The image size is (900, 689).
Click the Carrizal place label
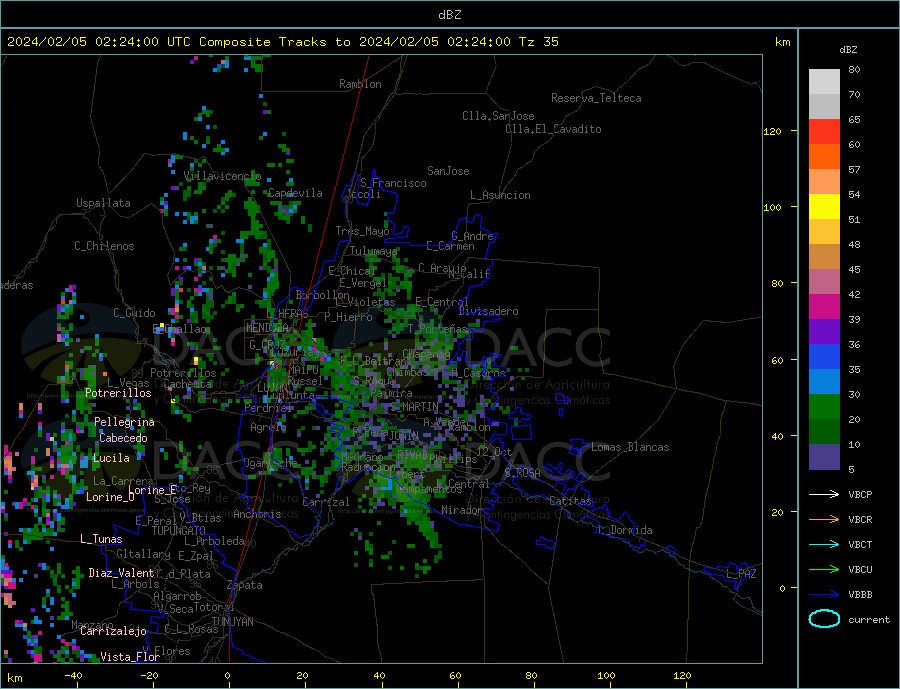[325, 502]
